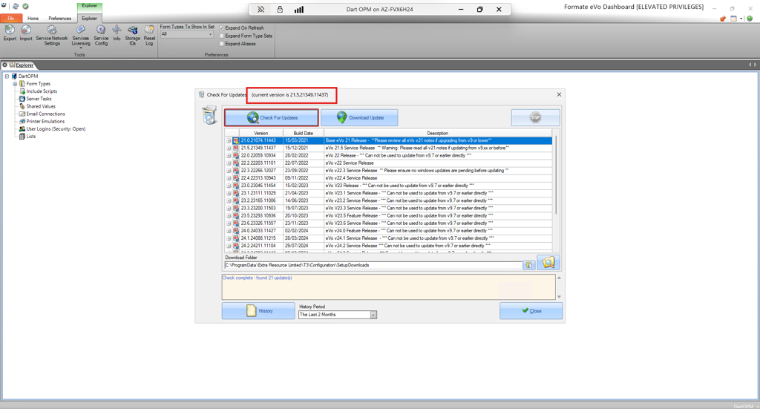Viewport: 760px width, 409px height.
Task: Open the File menu tab
Action: (11, 18)
